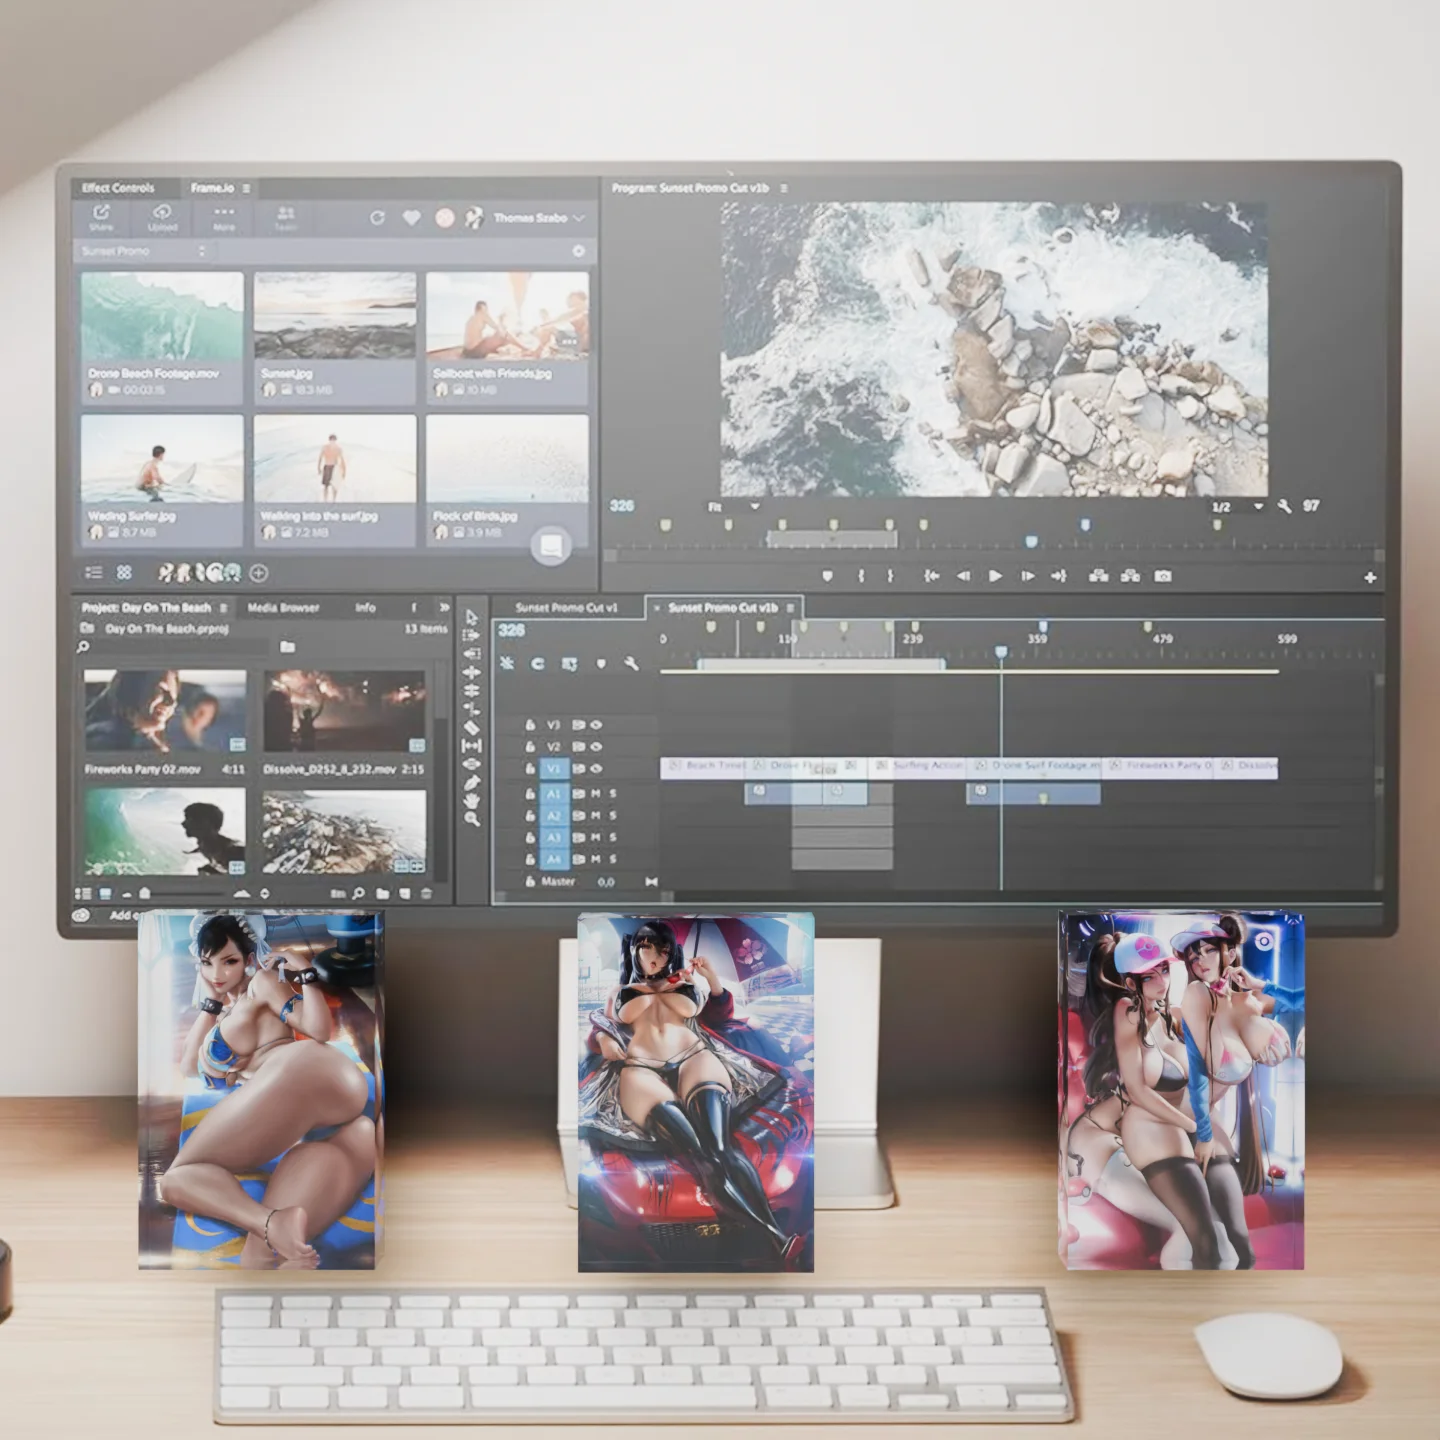
Task: Toggle the lock on track V3
Action: (x=530, y=724)
